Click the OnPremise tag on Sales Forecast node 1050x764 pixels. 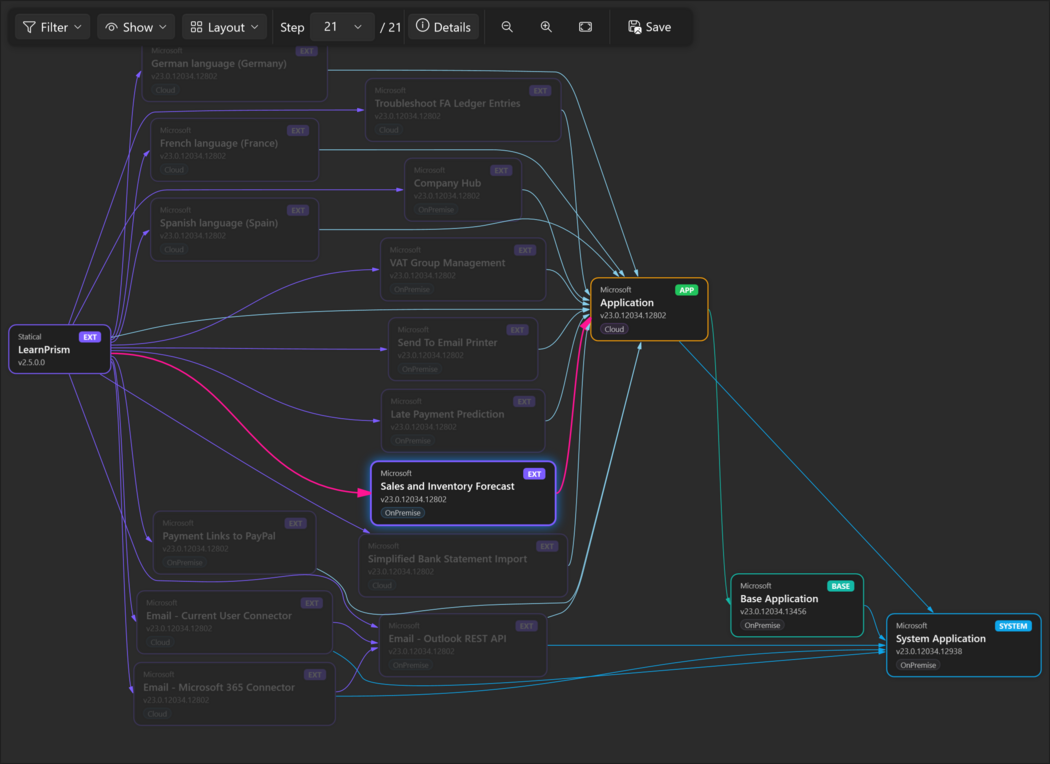click(402, 513)
